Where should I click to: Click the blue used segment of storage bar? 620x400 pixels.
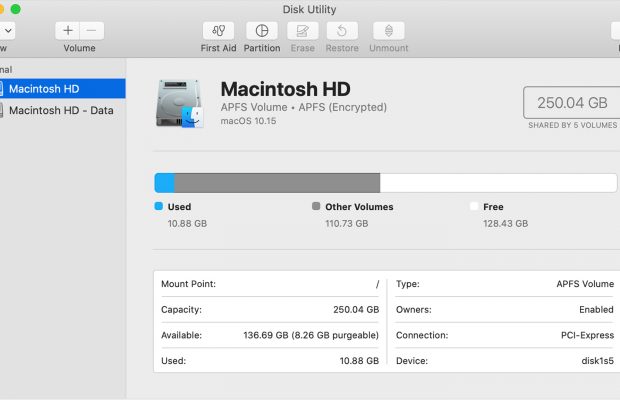click(x=164, y=183)
